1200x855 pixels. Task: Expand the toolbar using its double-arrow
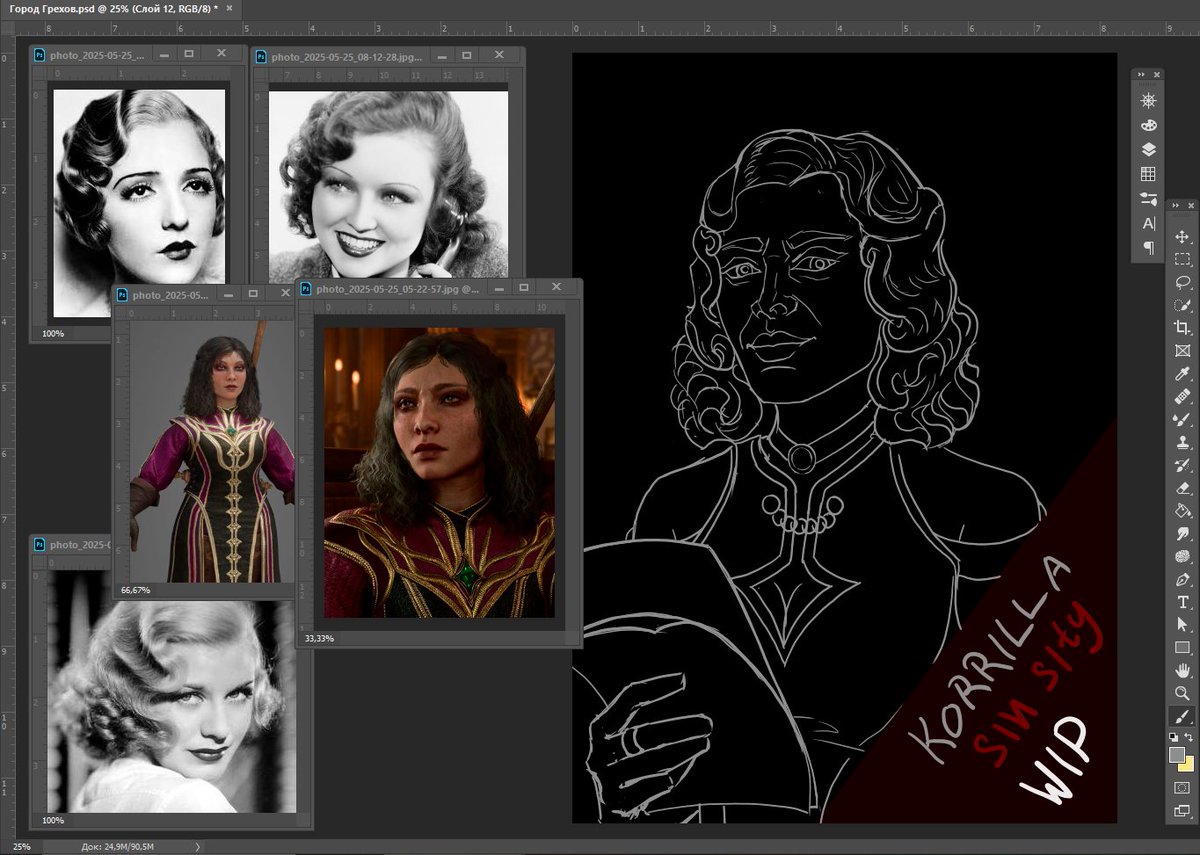coord(1175,205)
